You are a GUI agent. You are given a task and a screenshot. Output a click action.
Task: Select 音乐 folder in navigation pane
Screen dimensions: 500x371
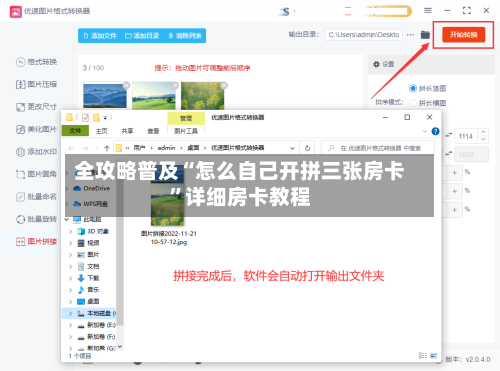pyautogui.click(x=88, y=290)
